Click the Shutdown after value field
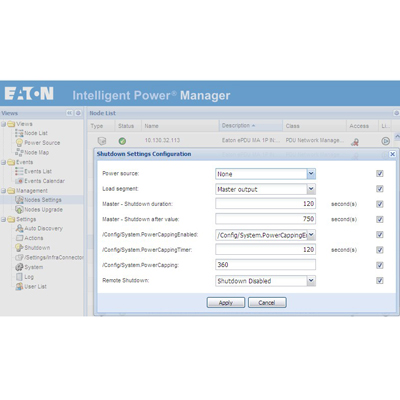This screenshot has height=400, width=400. [x=265, y=219]
